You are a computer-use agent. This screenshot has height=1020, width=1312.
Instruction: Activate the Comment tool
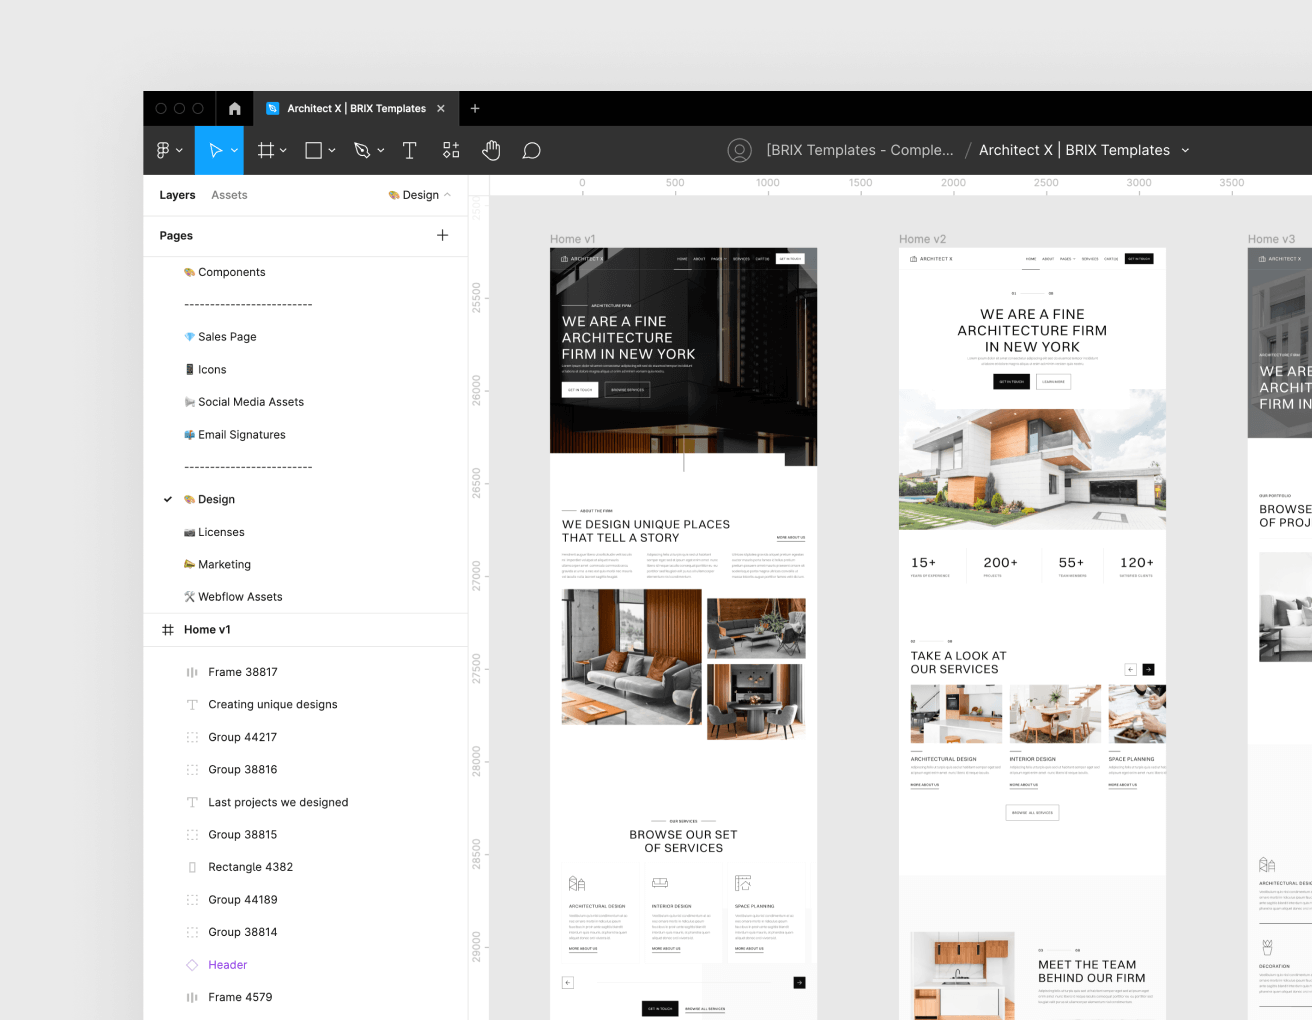tap(531, 150)
